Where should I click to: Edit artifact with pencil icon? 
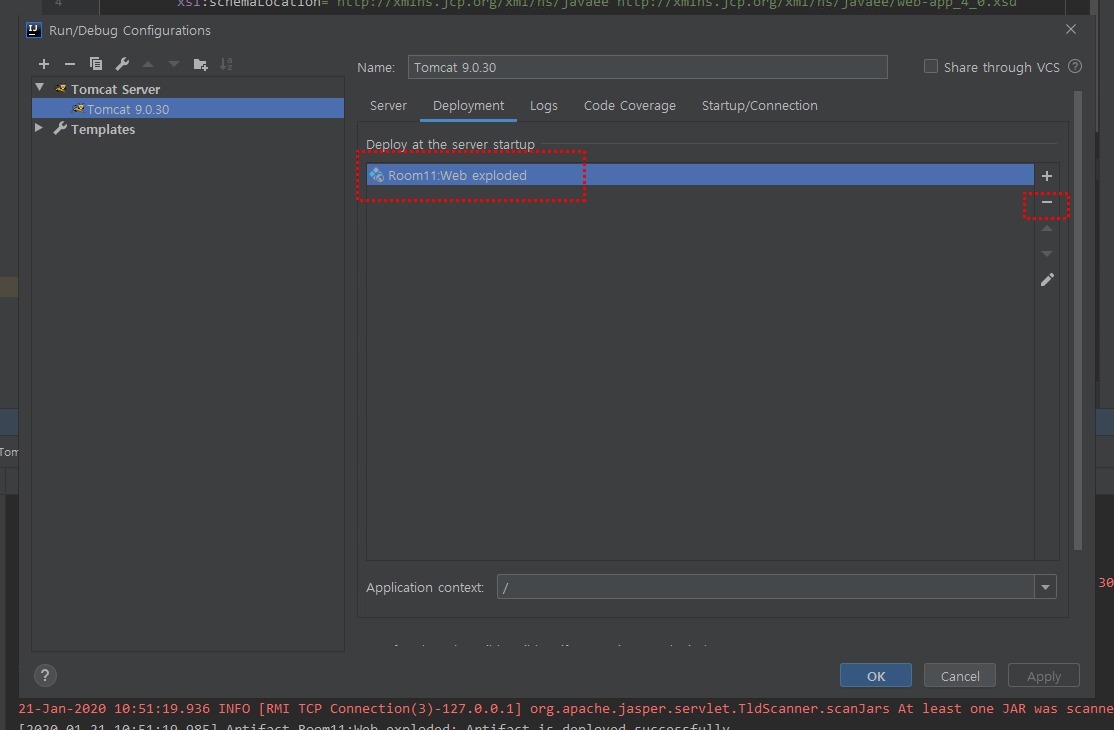1047,280
